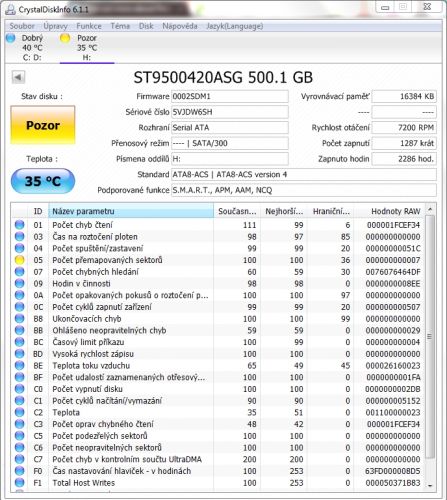Screen dimensions: 447x500
Task: Open the Jazyk(Language) menu
Action: click(x=235, y=26)
